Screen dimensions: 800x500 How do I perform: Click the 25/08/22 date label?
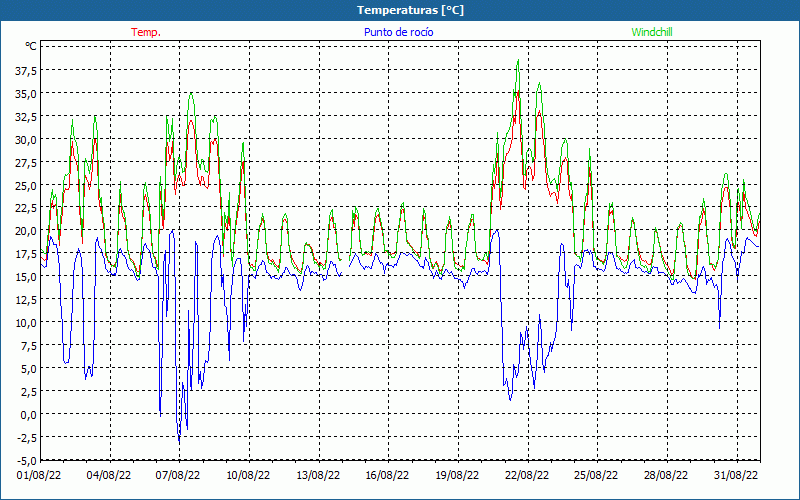596,476
